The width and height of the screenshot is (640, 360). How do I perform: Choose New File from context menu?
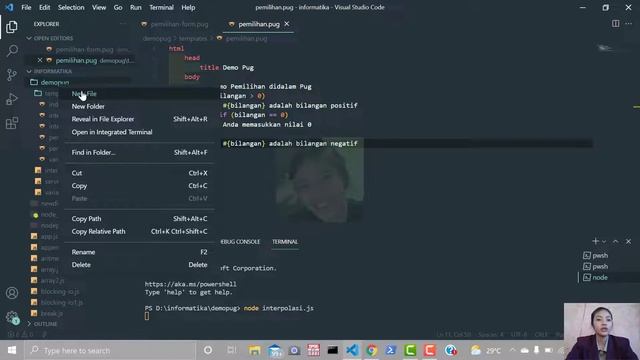click(x=139, y=93)
